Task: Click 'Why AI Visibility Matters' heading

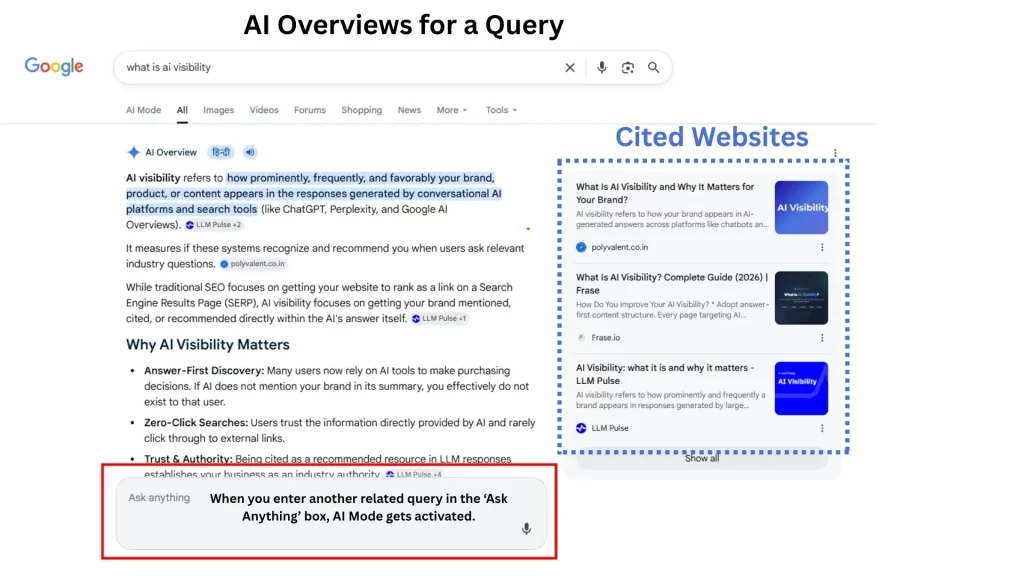Action: pyautogui.click(x=208, y=345)
